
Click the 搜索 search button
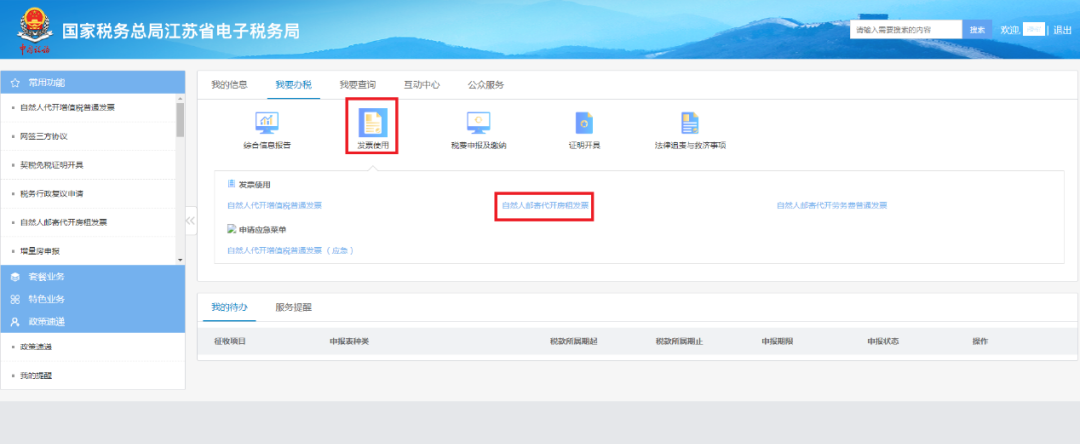pyautogui.click(x=977, y=30)
